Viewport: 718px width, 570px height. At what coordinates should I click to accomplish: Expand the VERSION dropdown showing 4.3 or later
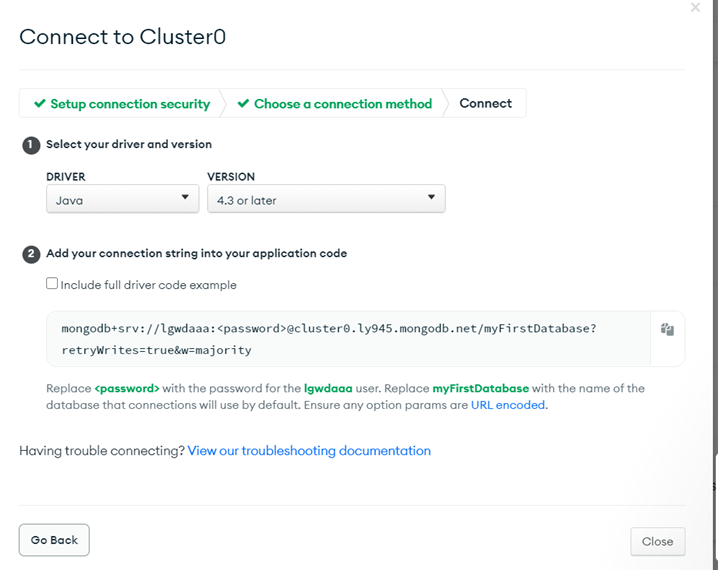tap(326, 199)
